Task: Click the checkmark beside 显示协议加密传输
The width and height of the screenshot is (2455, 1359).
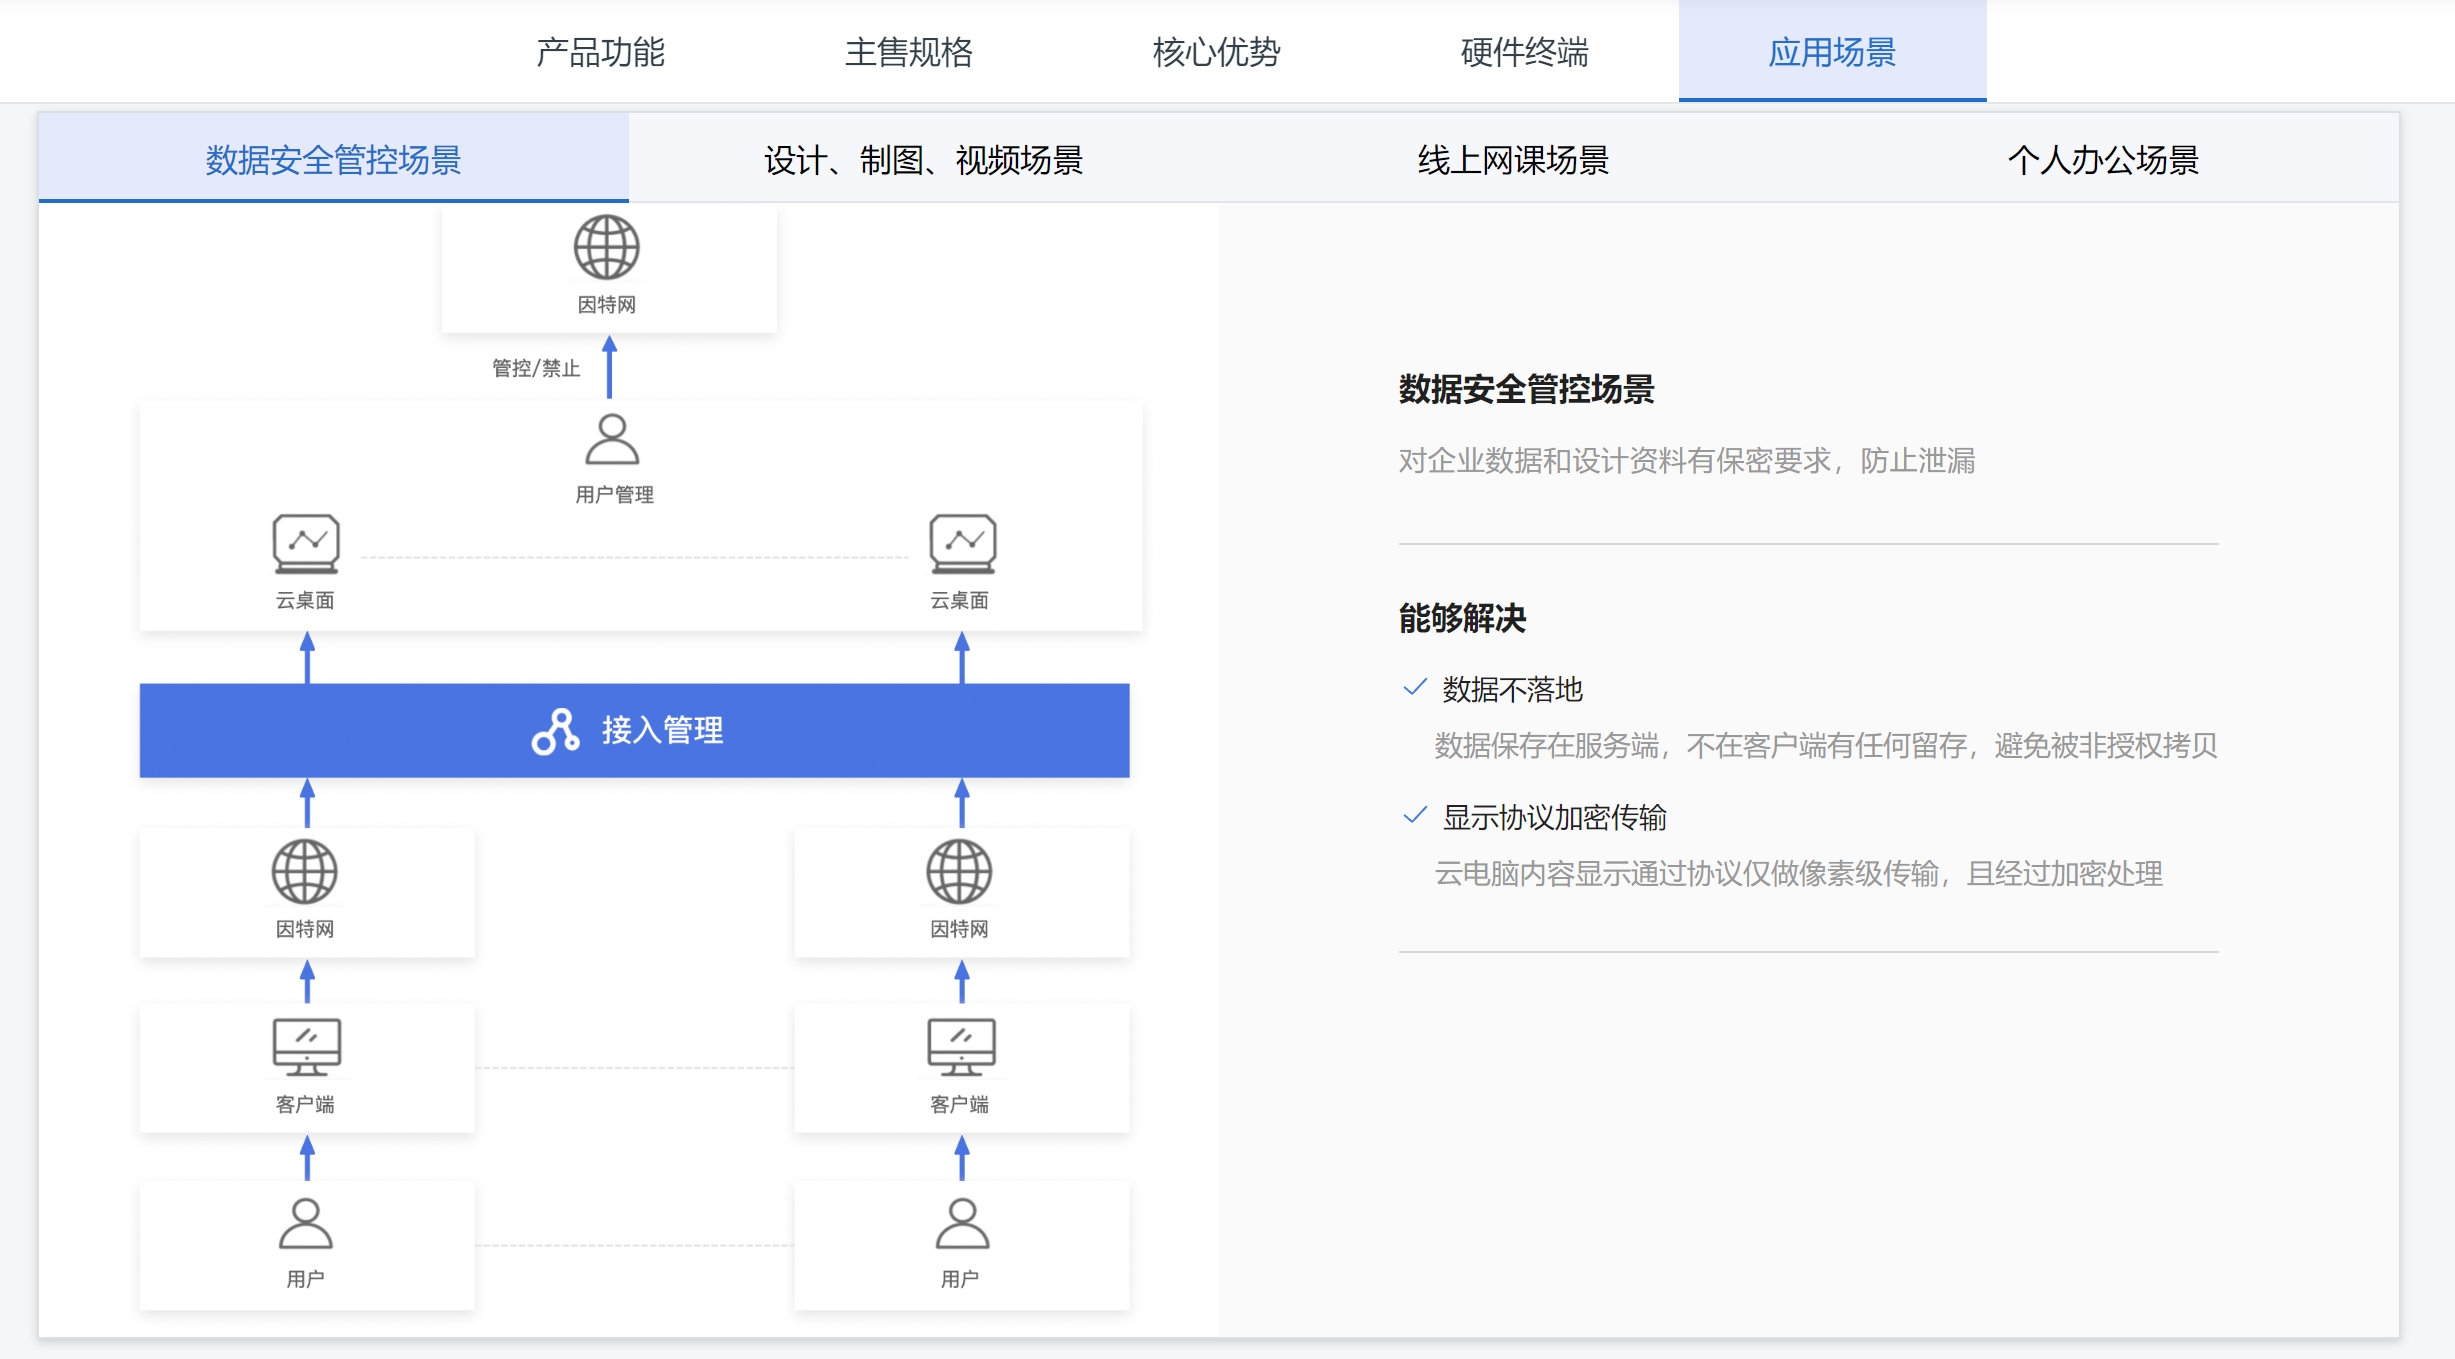Action: pyautogui.click(x=1414, y=815)
